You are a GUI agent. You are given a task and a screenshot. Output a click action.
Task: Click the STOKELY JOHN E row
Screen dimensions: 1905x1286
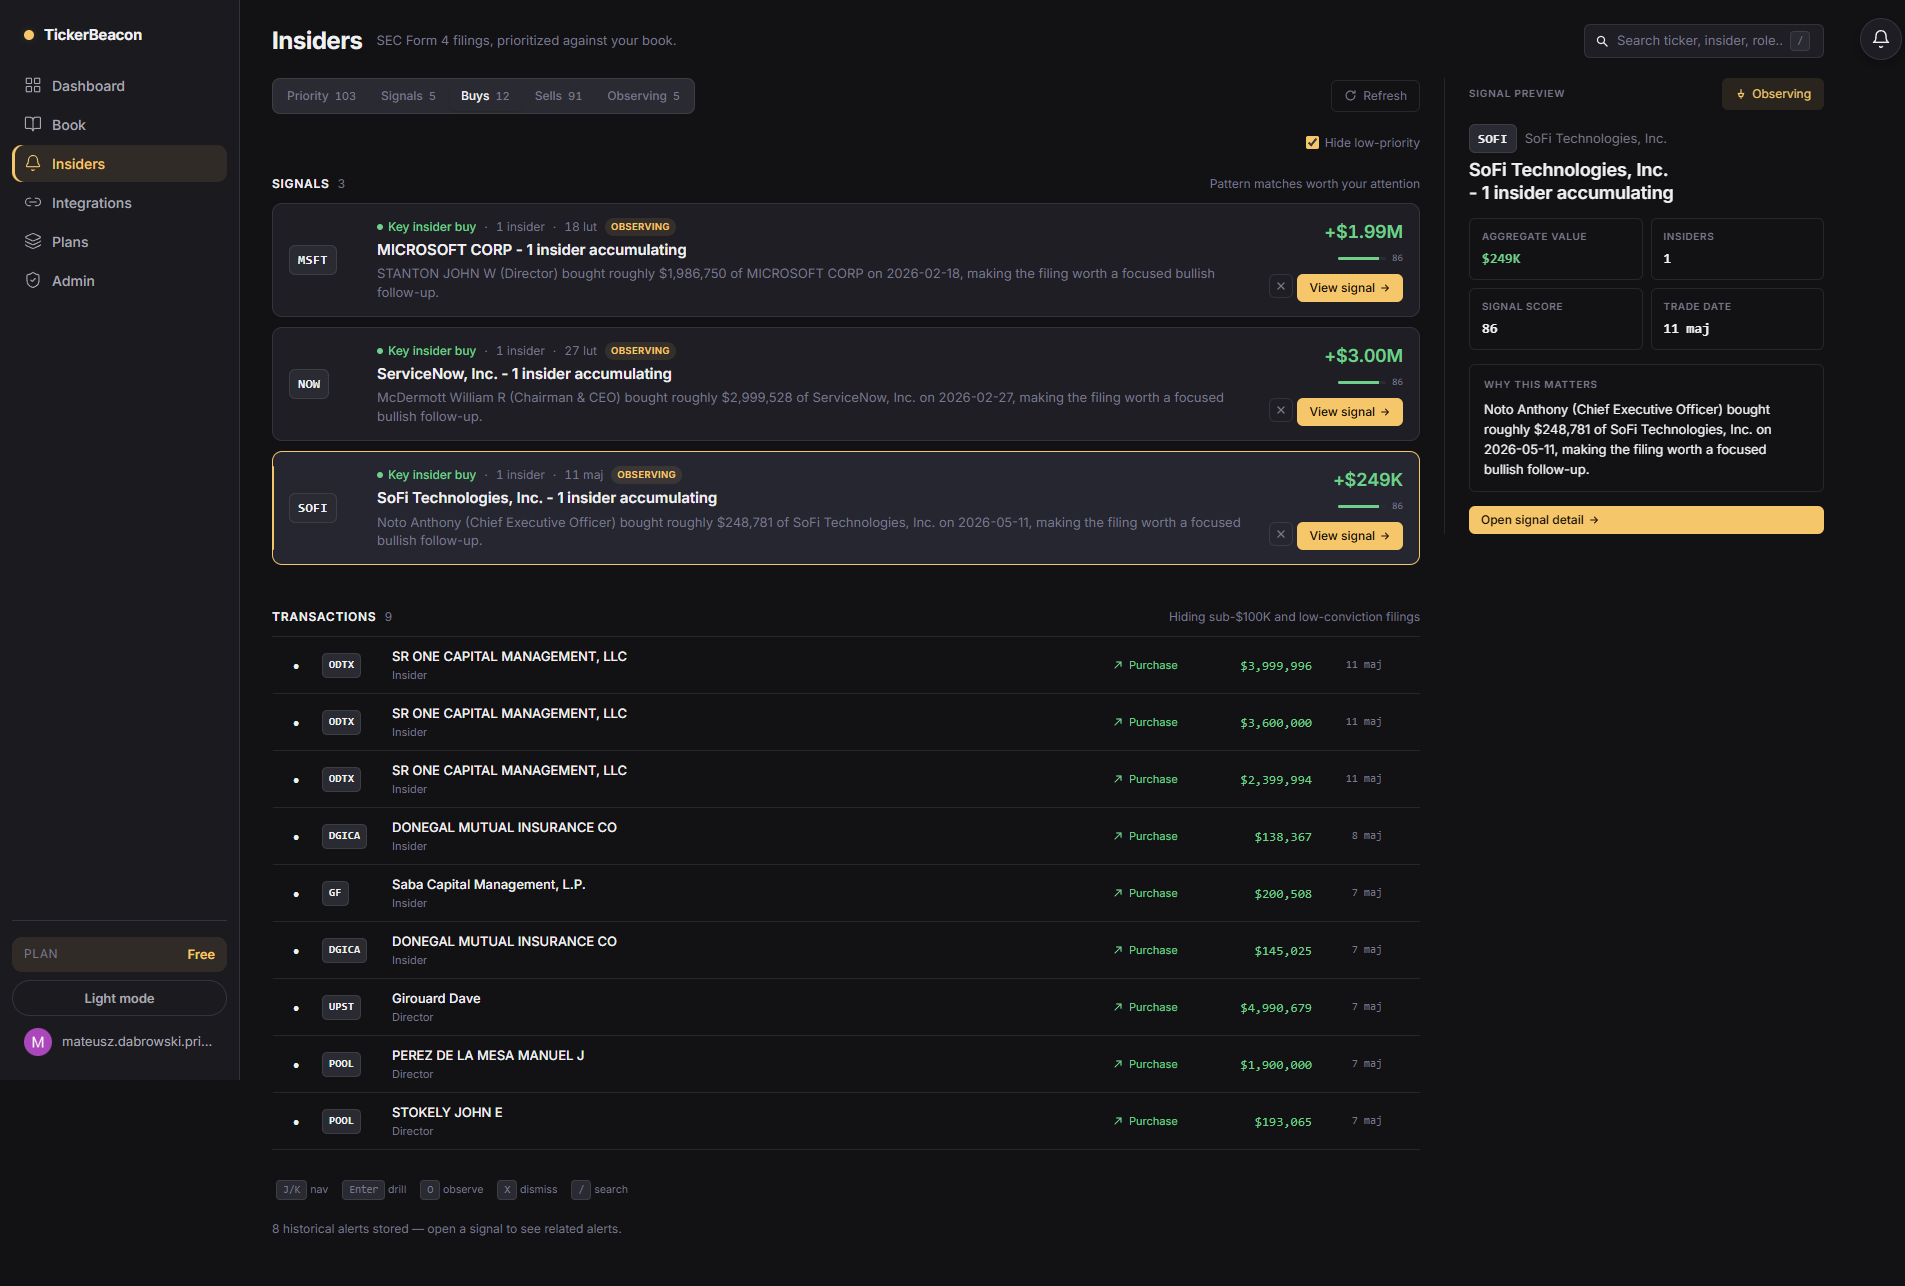846,1121
